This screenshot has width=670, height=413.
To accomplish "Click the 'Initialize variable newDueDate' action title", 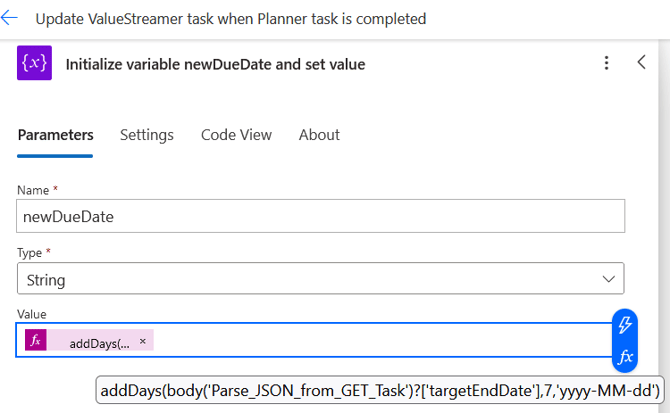I will click(215, 64).
